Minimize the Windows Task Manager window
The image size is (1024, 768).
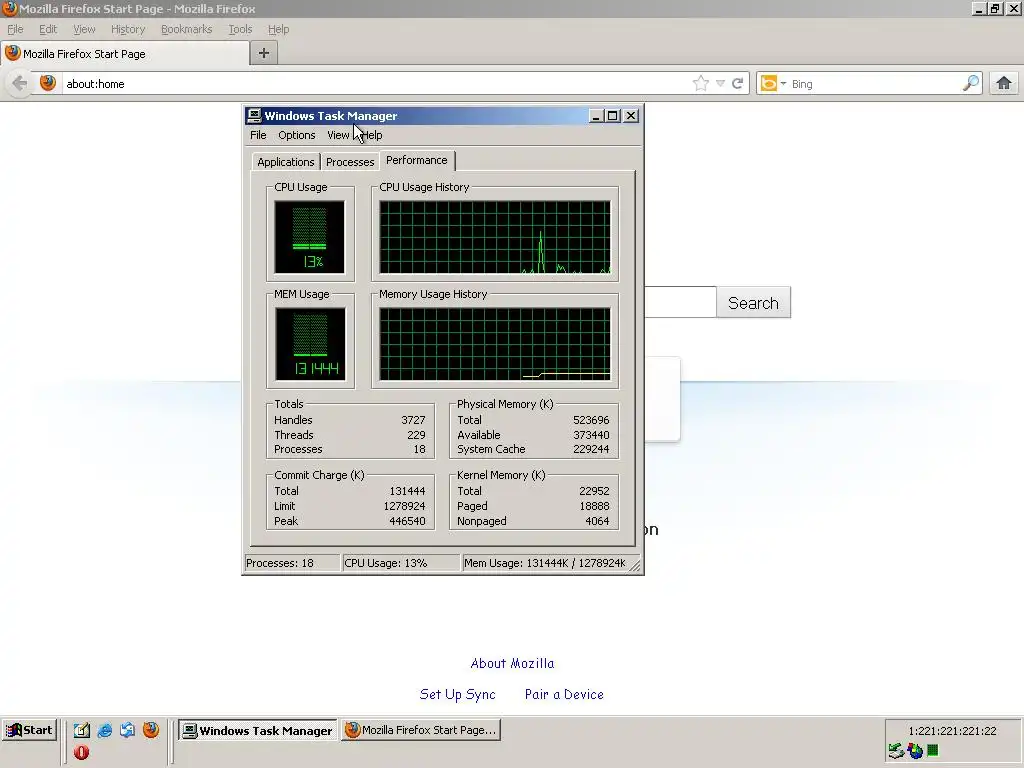point(596,116)
